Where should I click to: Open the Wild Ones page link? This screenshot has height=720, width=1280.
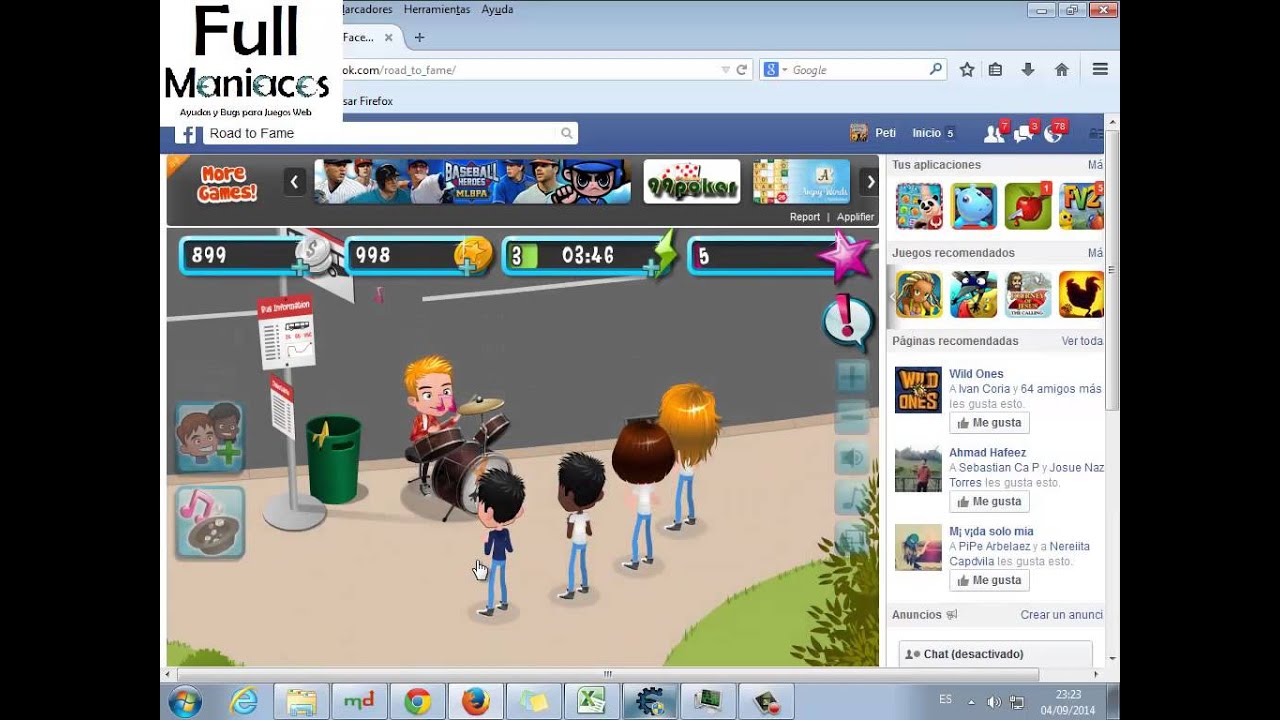pyautogui.click(x=976, y=374)
